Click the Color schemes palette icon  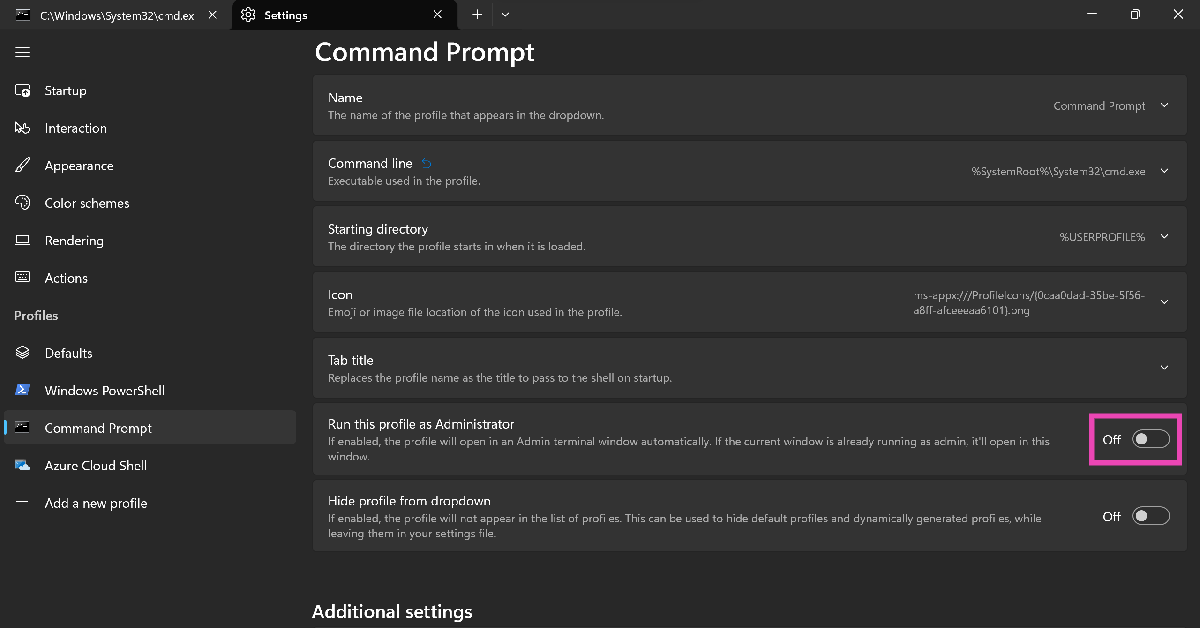[23, 203]
